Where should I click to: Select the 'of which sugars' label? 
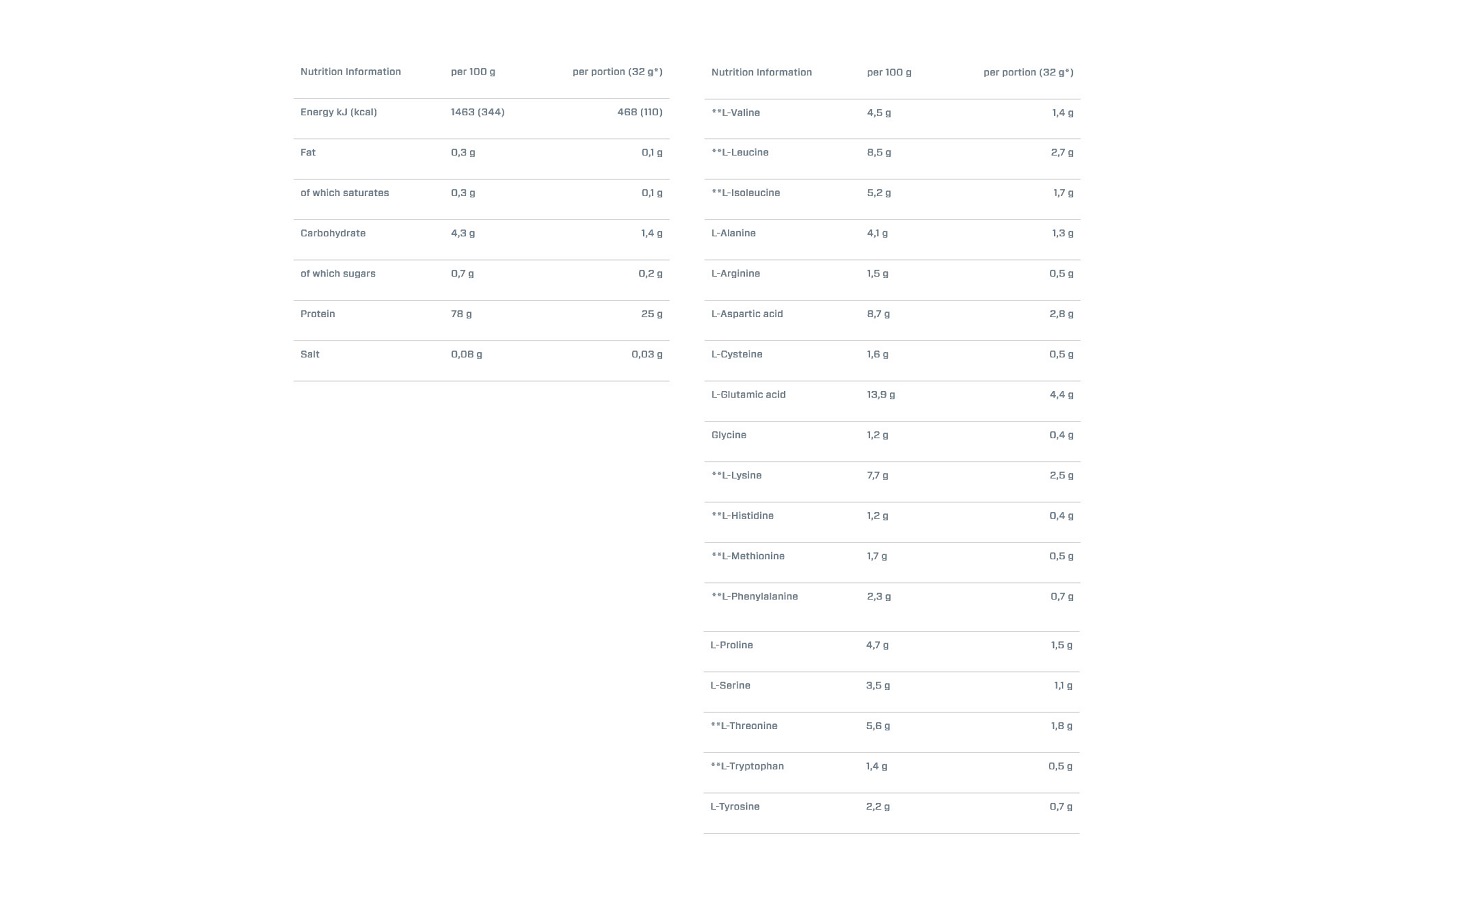point(338,274)
